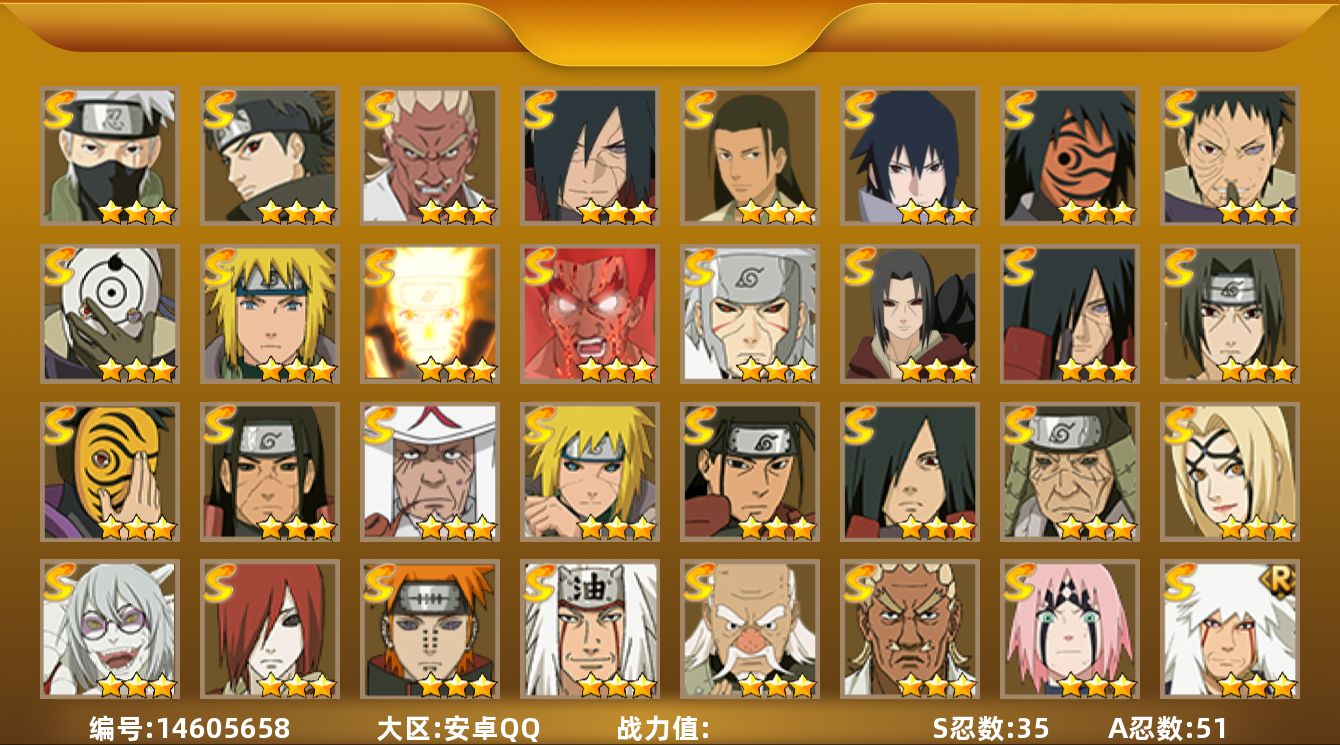
Task: Pick the bald big-nosed Onoki portrait
Action: (749, 629)
